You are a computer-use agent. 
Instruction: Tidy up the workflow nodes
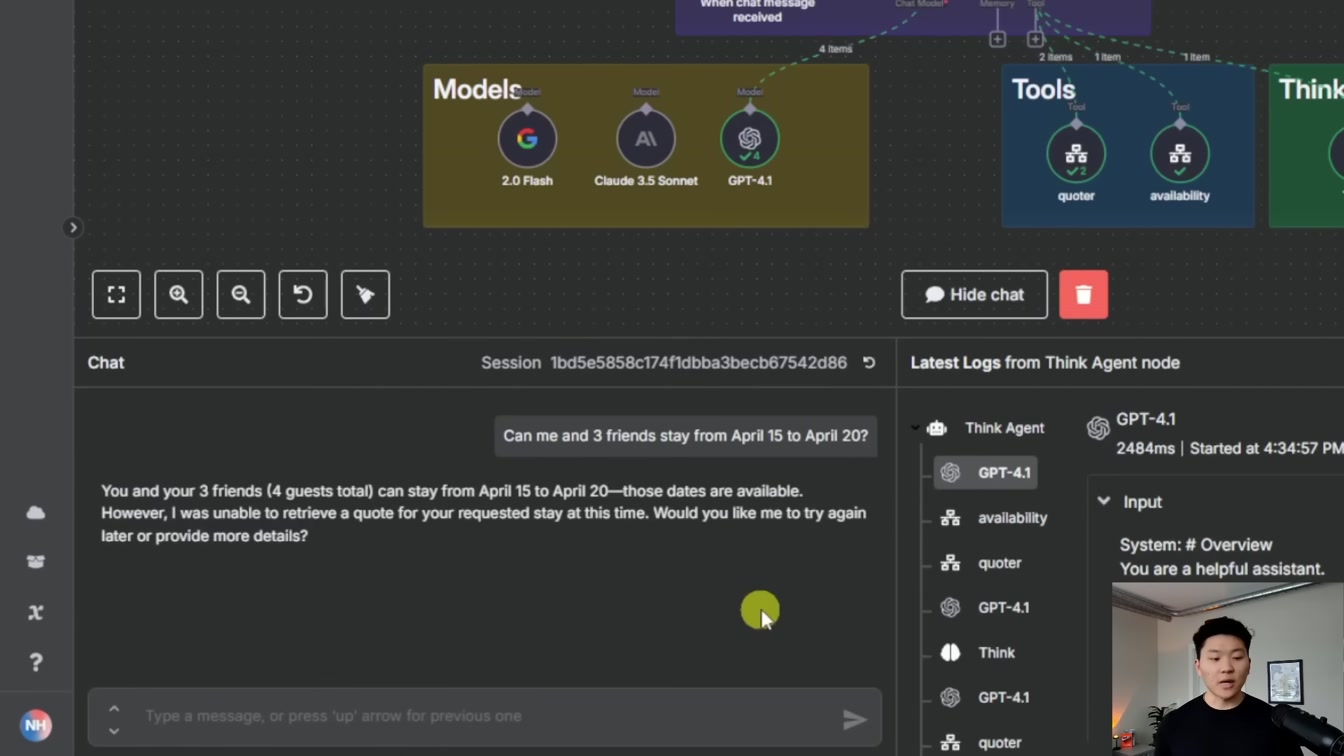point(365,295)
